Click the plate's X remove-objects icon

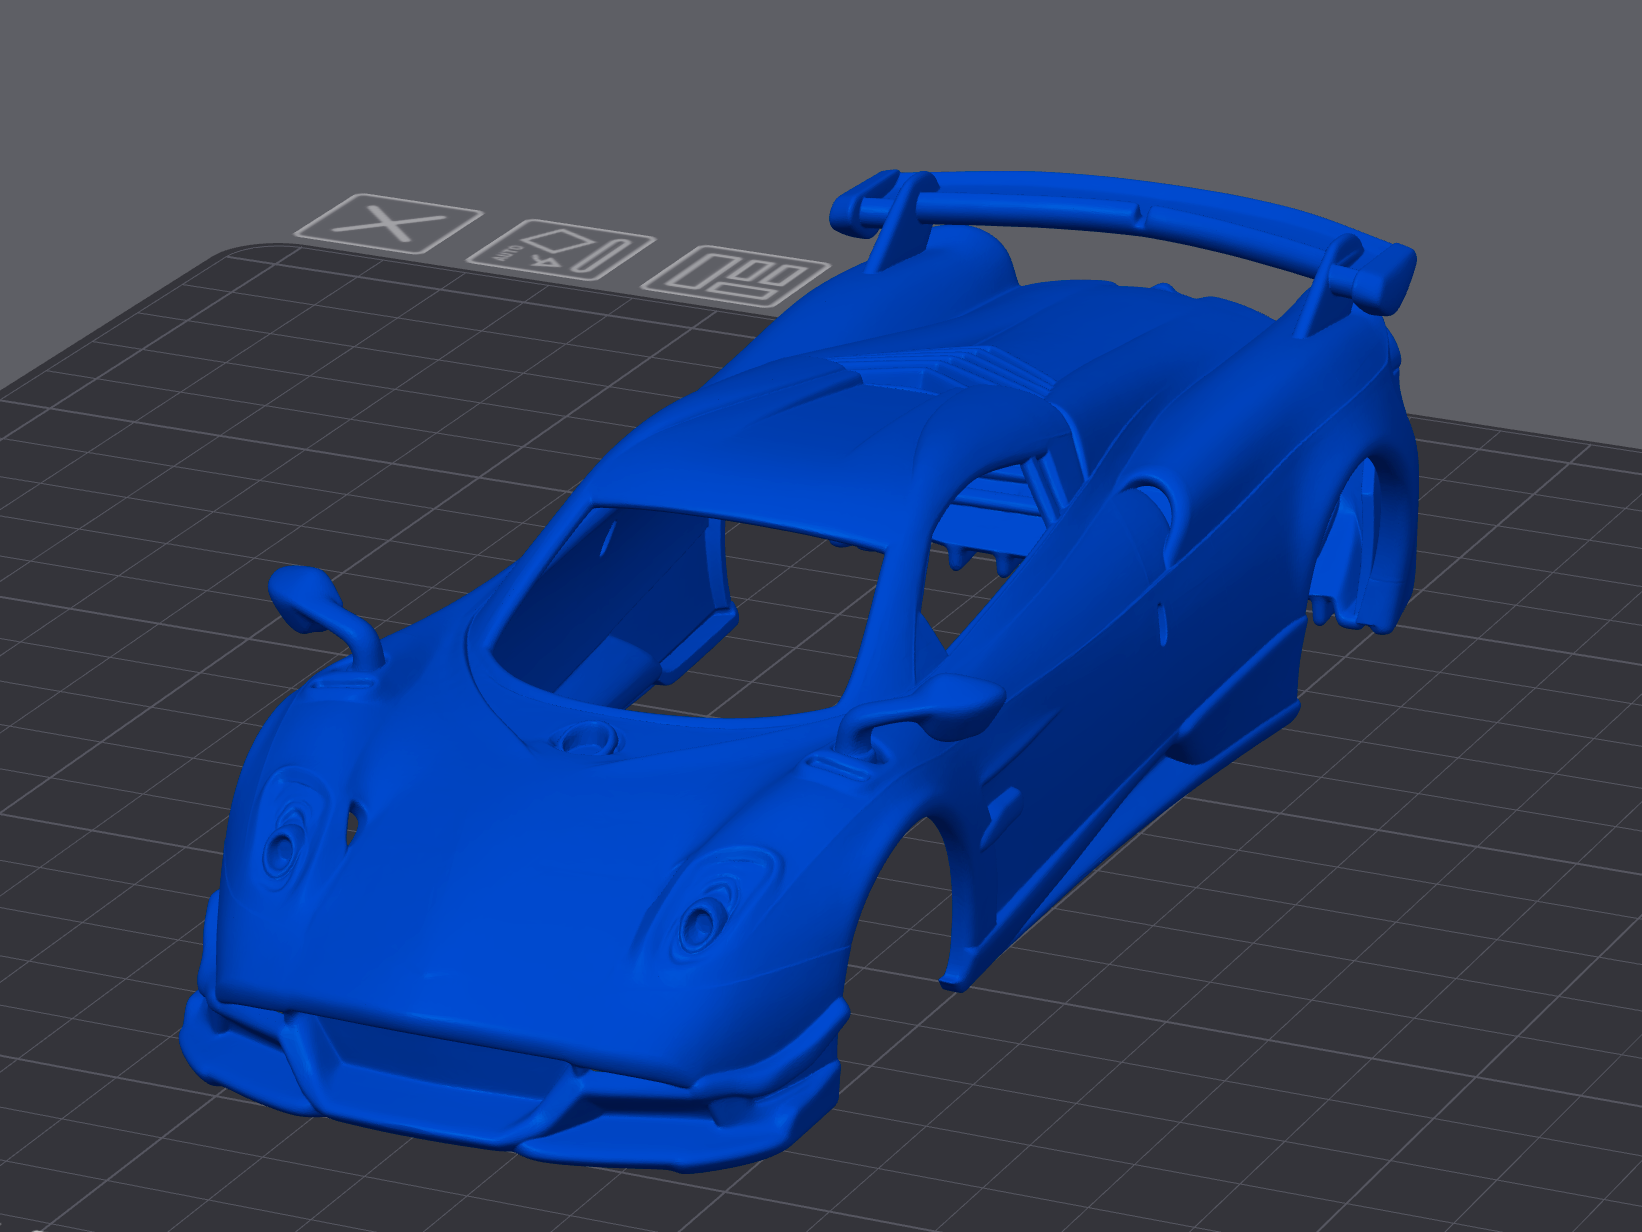pos(388,224)
